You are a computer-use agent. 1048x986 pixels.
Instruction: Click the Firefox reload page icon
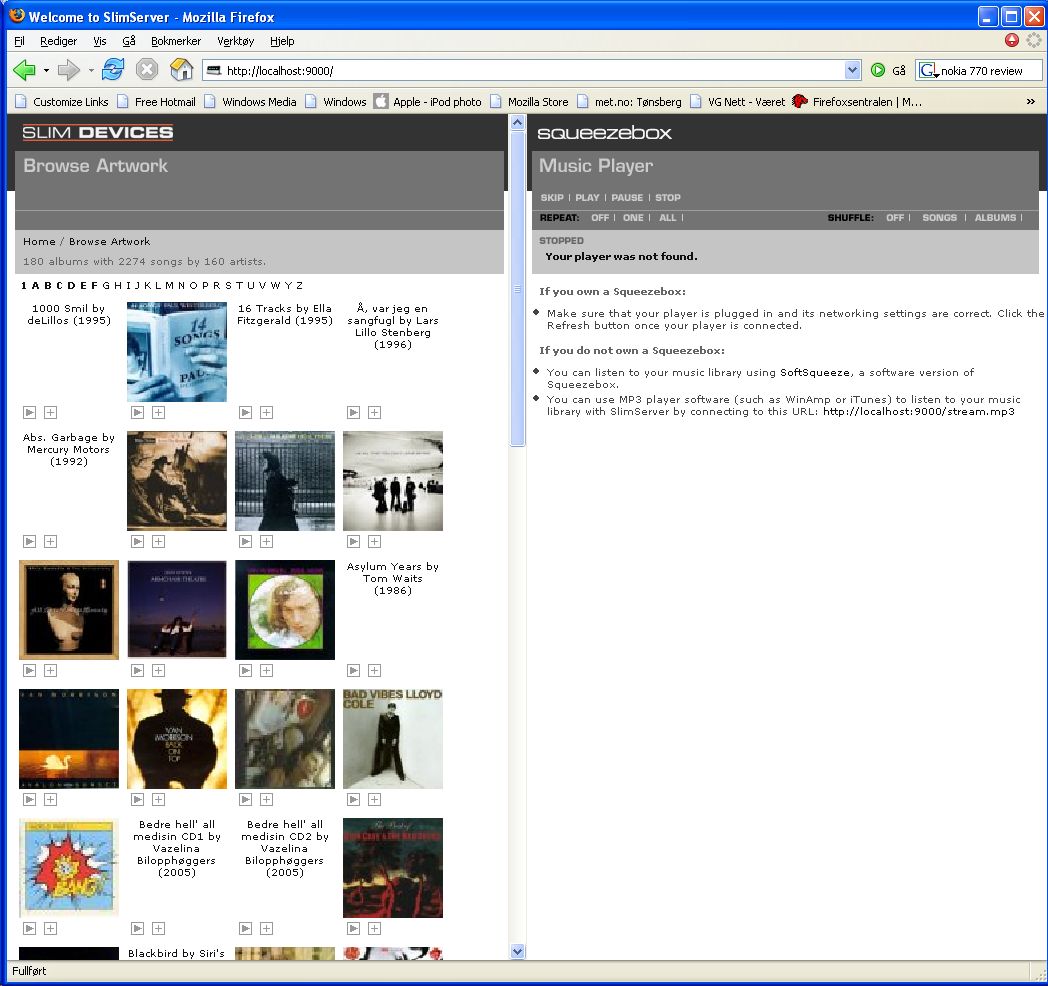(x=113, y=70)
